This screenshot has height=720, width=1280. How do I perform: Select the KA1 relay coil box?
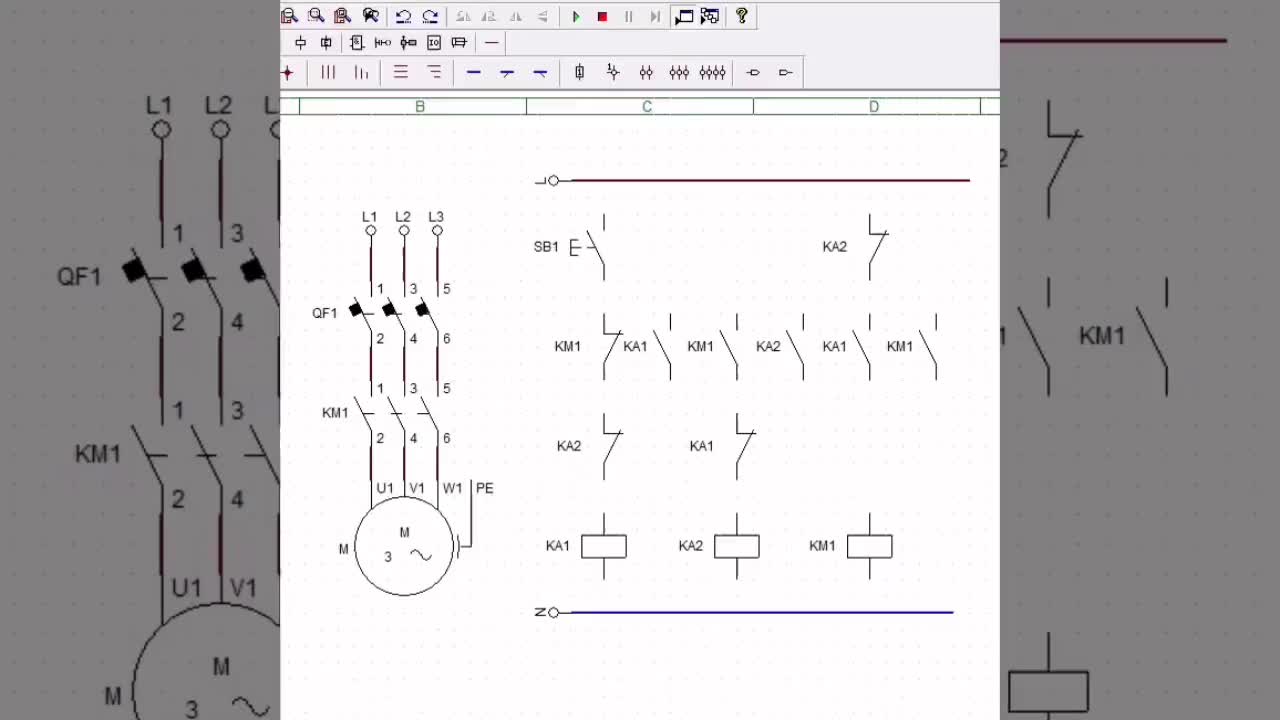[x=603, y=546]
